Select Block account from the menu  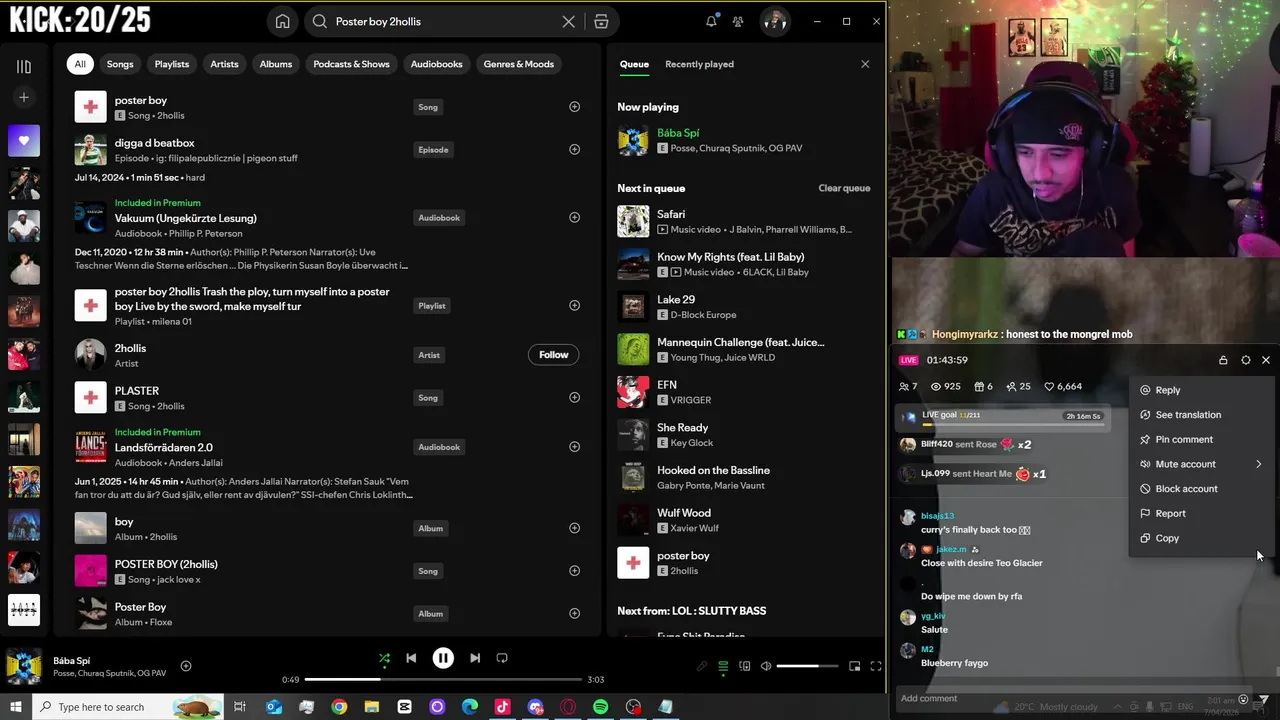click(1202, 489)
